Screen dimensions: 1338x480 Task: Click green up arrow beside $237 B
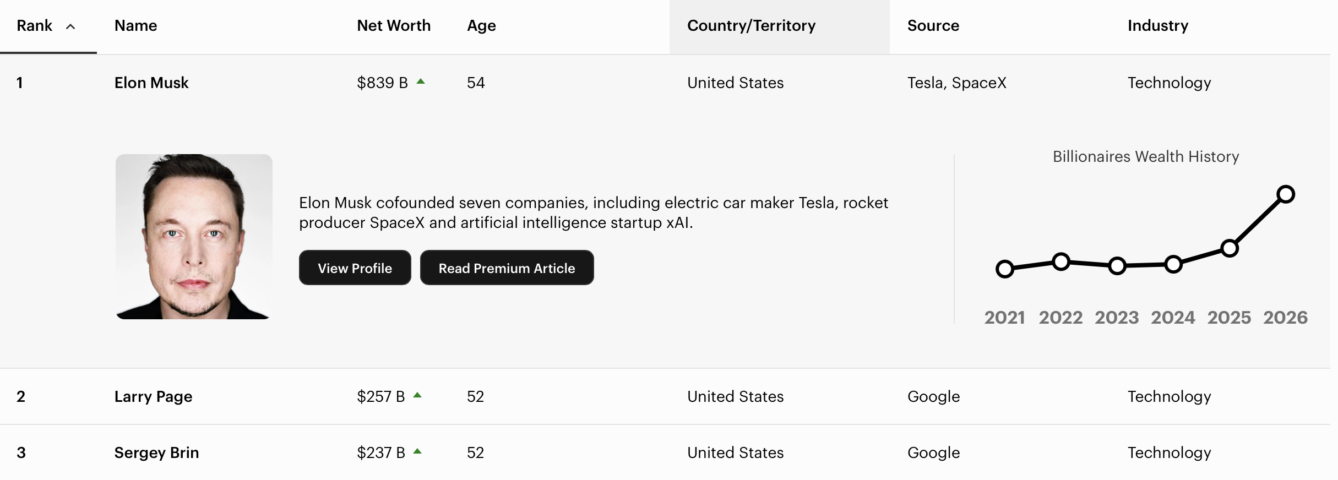click(417, 451)
